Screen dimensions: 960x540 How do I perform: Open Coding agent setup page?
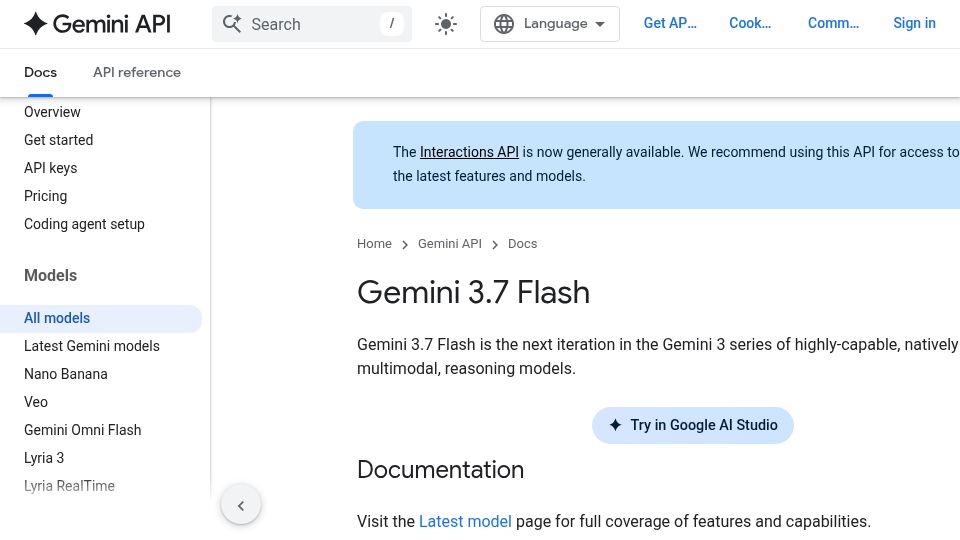84,224
